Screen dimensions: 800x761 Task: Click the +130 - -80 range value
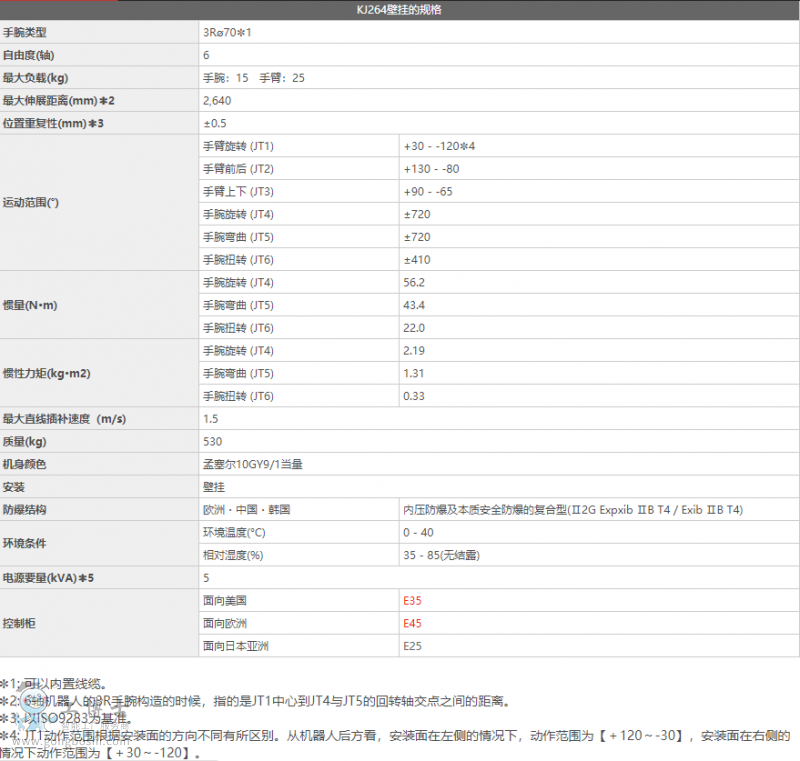point(431,169)
